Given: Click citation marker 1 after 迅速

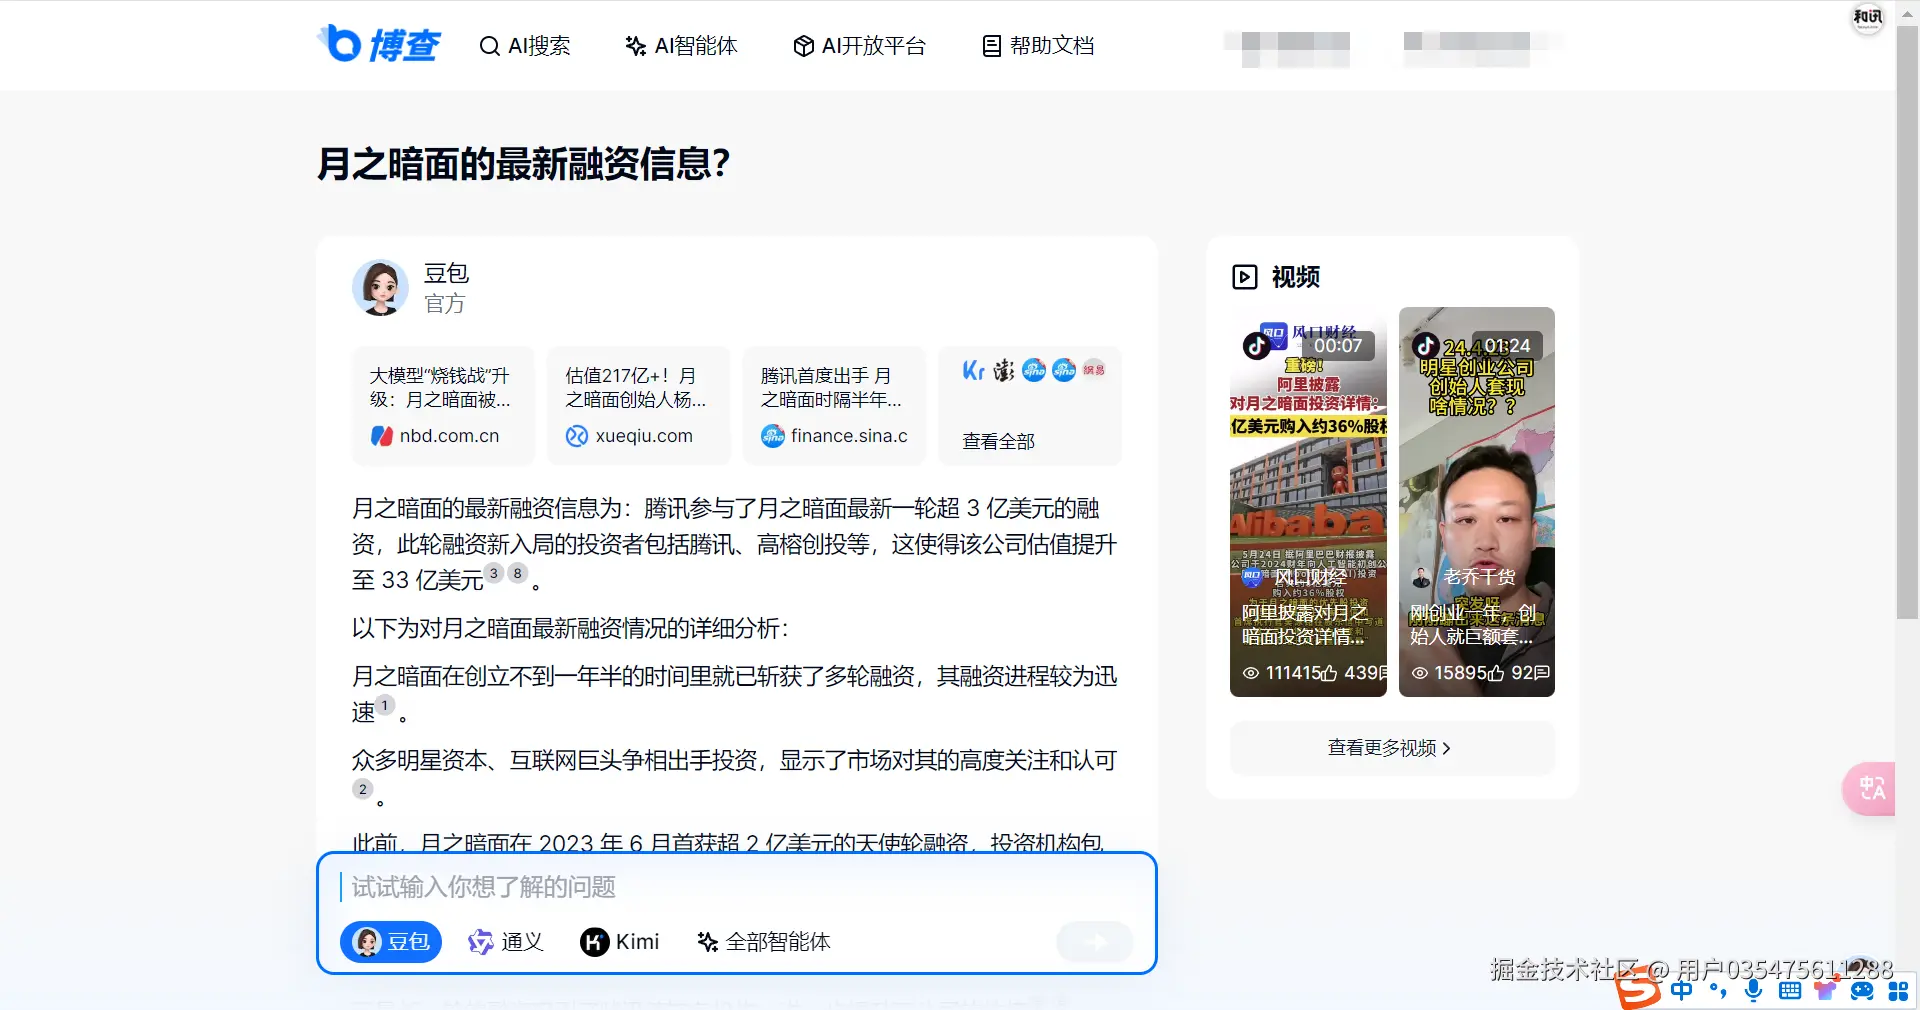Looking at the screenshot, I should click(x=385, y=705).
